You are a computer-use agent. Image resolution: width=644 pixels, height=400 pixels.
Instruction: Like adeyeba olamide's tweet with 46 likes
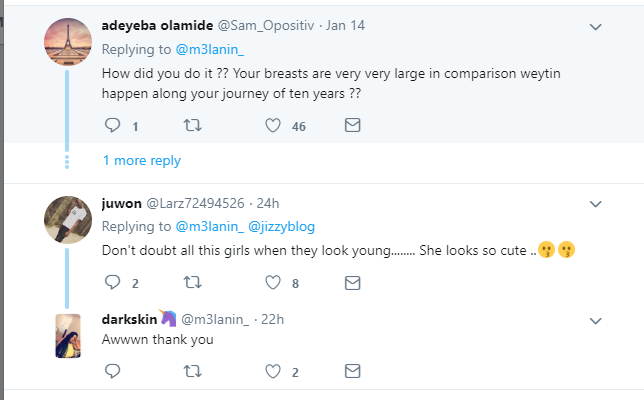click(272, 126)
